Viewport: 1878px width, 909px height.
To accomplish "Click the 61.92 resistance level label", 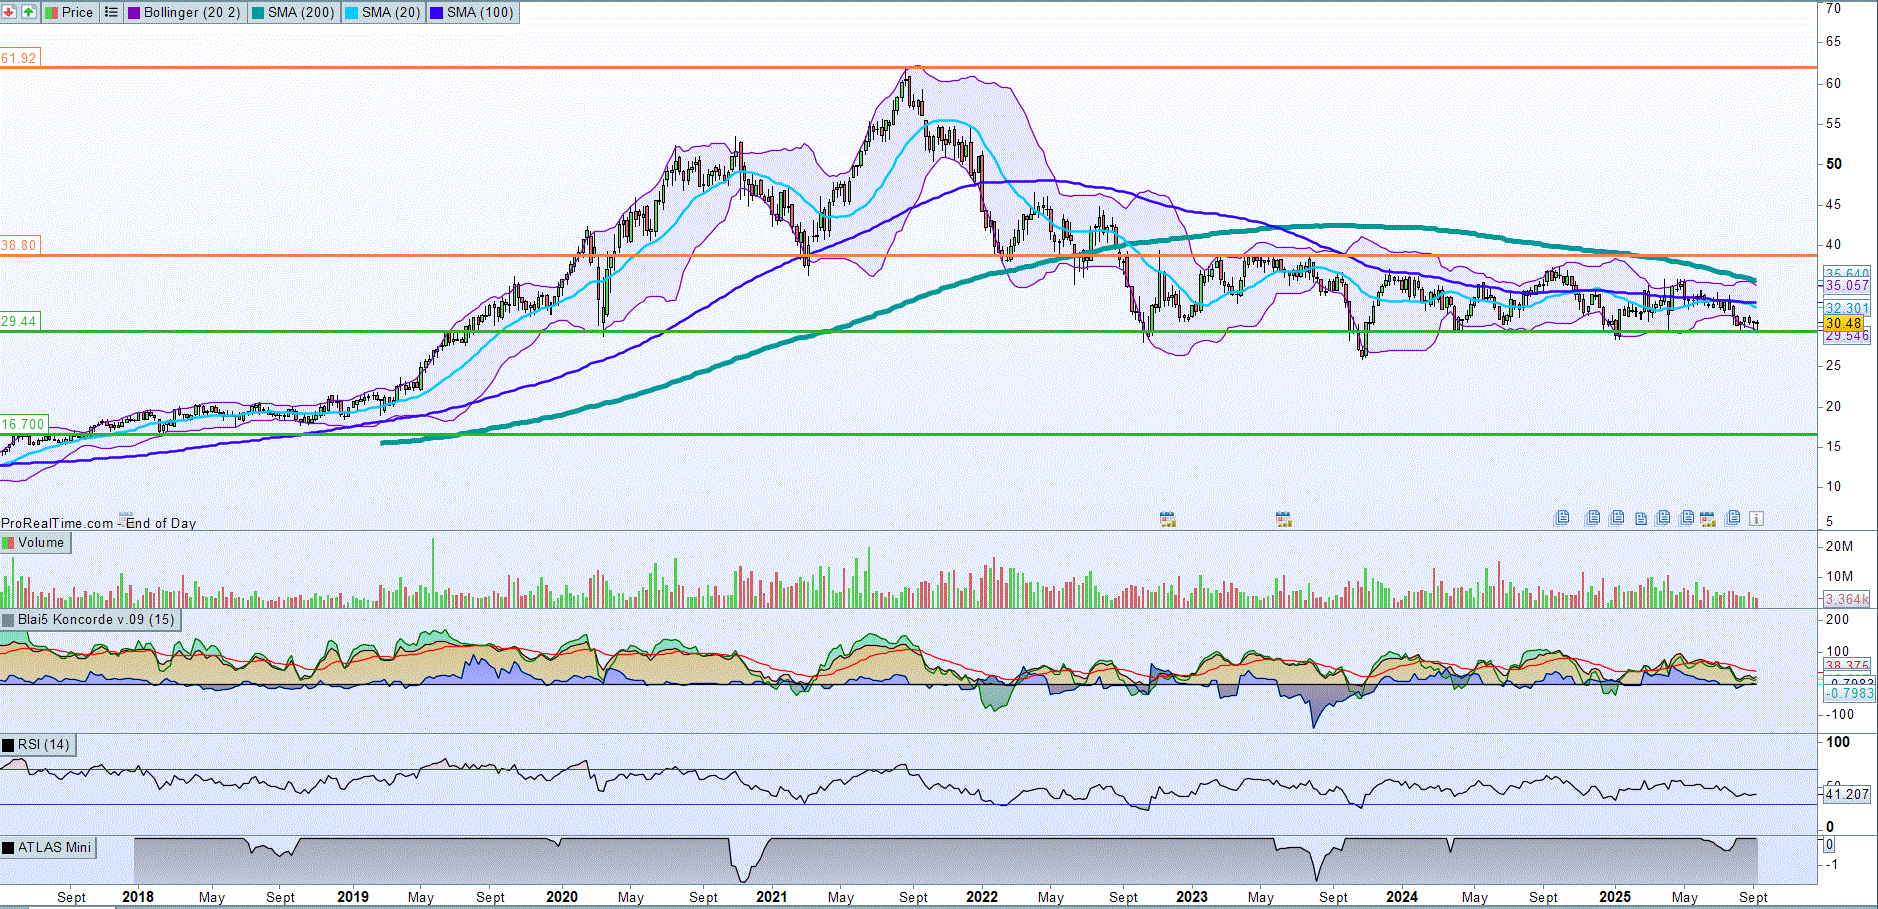I will click(x=19, y=58).
